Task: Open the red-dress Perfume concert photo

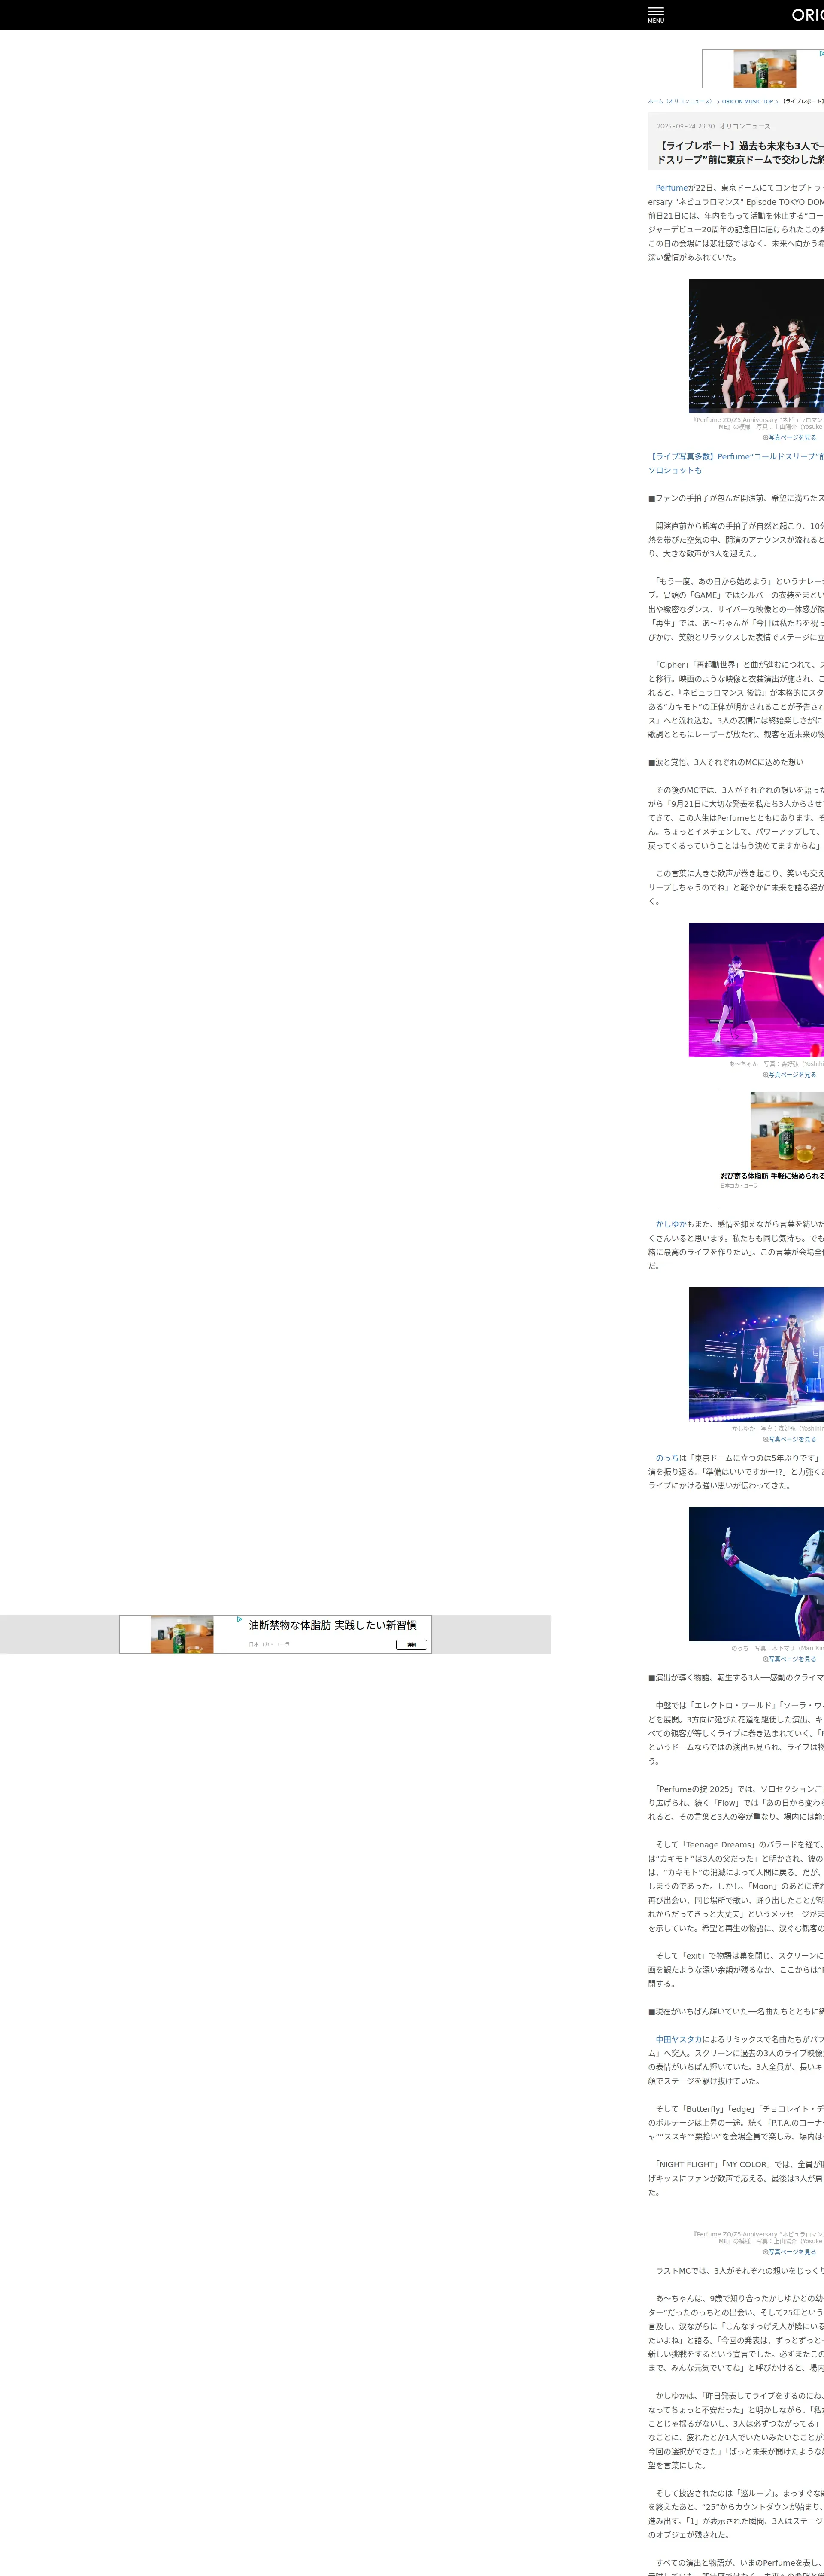Action: pos(756,346)
